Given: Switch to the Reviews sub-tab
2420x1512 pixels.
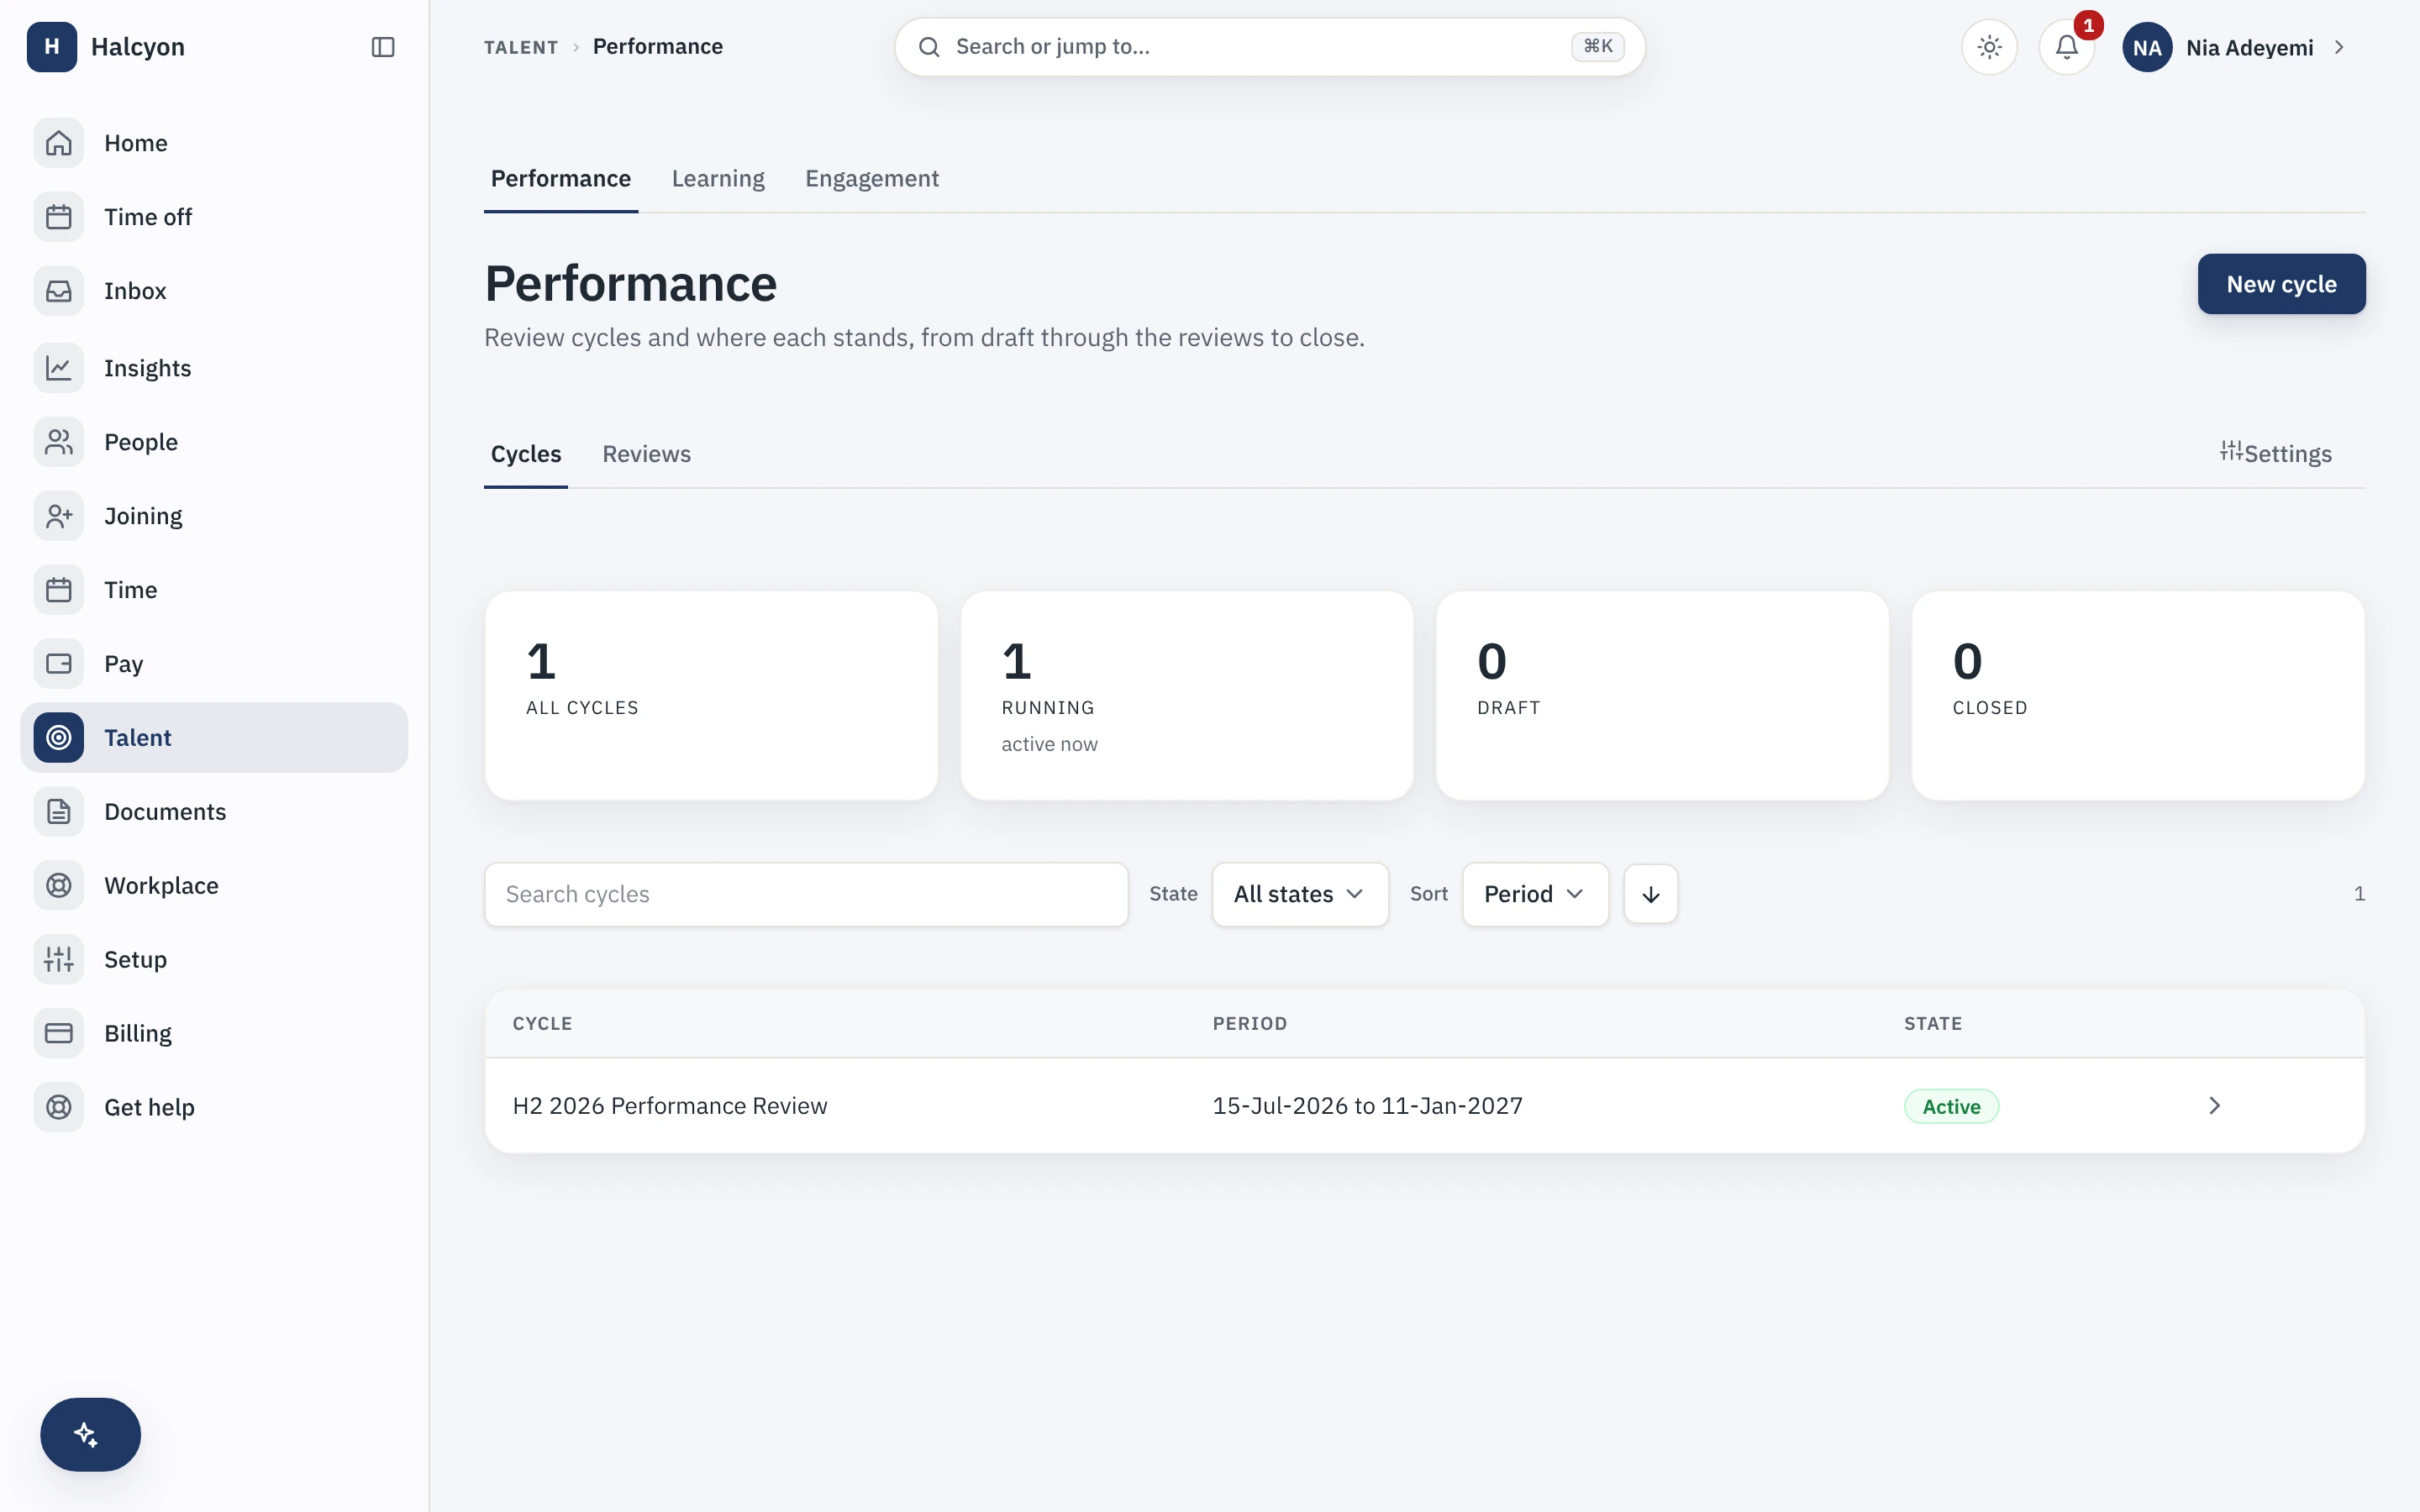Looking at the screenshot, I should pos(646,454).
